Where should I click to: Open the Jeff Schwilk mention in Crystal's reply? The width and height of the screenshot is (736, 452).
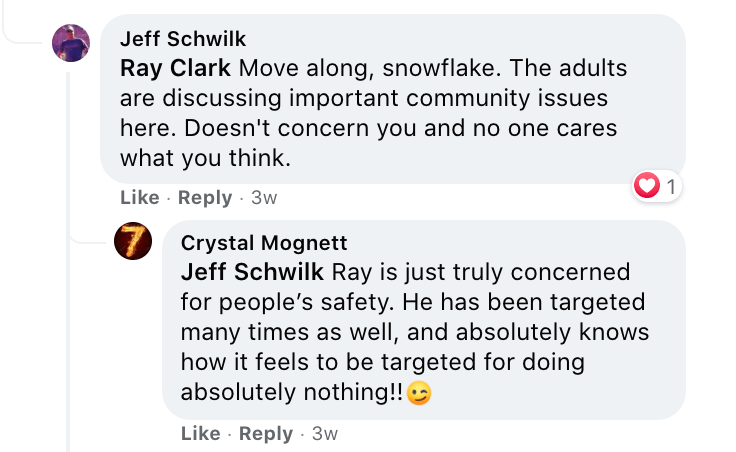point(252,273)
